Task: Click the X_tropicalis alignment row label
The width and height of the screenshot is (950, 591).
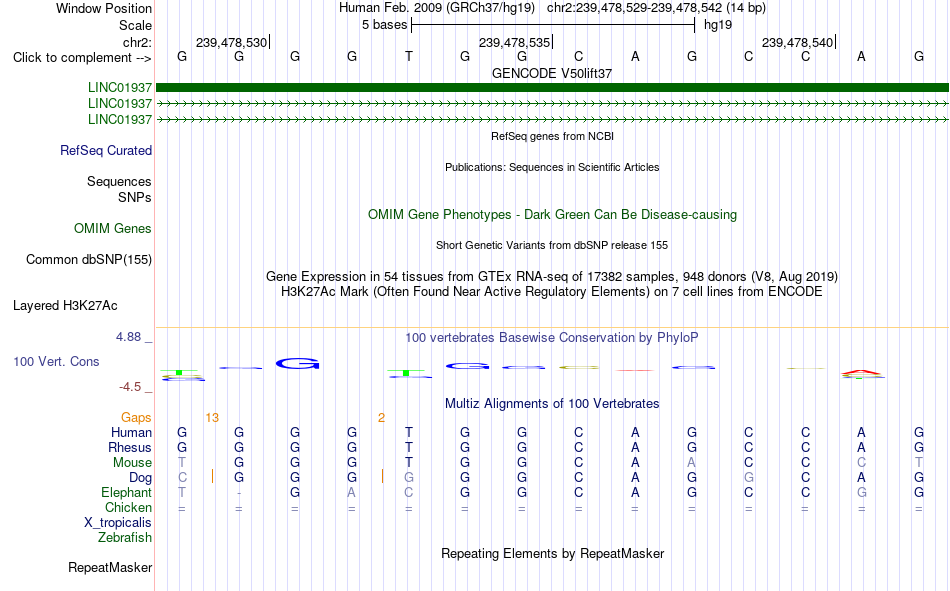Action: tap(118, 523)
